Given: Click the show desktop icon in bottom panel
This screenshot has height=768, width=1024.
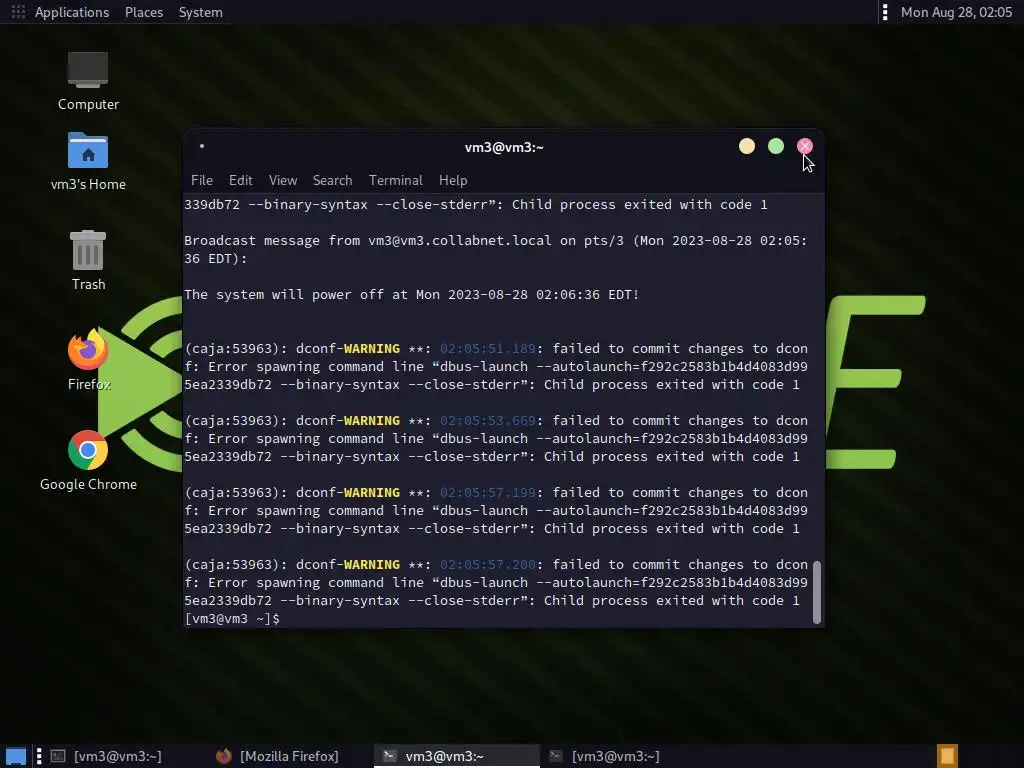Looking at the screenshot, I should tap(16, 756).
